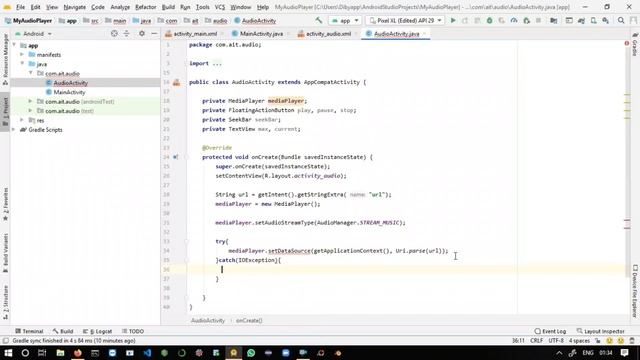640x360 pixels.
Task: Open the Pixel XL device selector dropdown
Action: tap(405, 20)
